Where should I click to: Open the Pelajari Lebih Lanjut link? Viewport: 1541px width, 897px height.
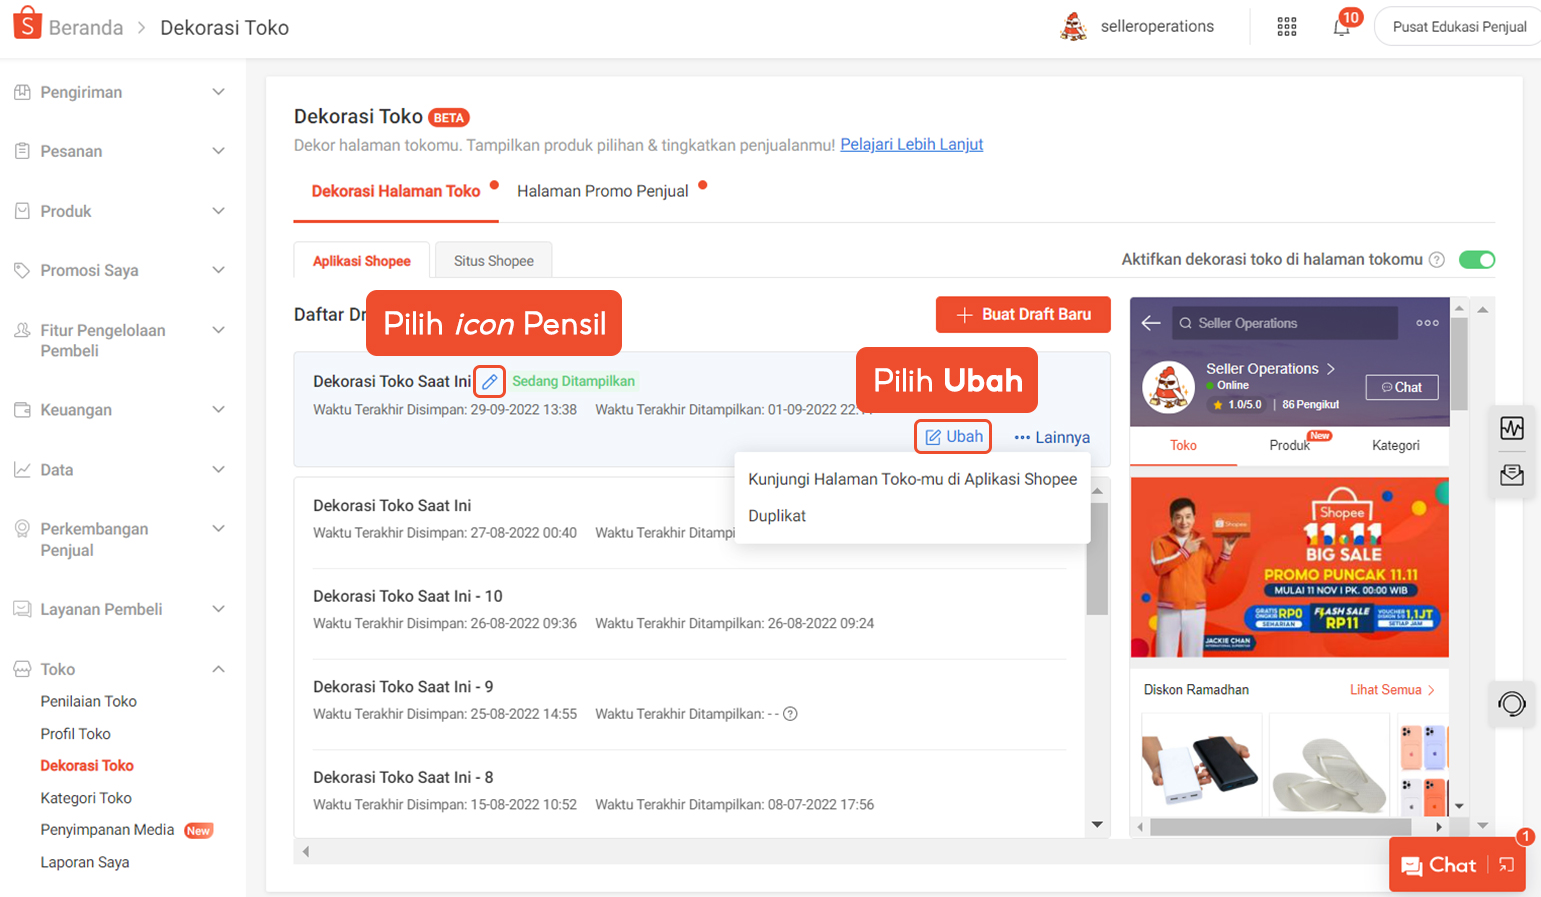911,145
